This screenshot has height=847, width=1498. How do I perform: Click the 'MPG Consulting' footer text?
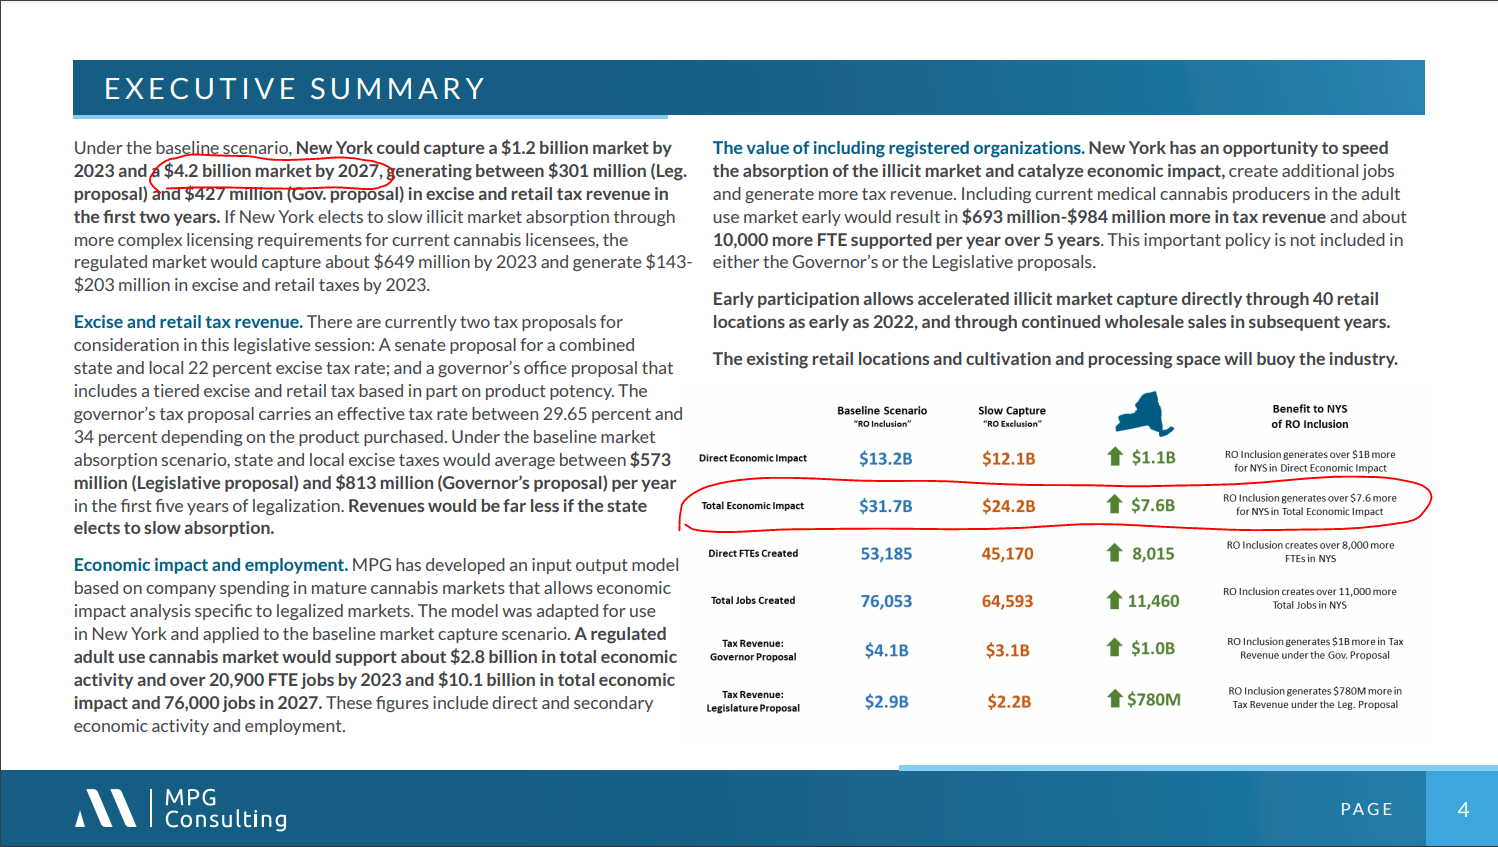(x=226, y=809)
